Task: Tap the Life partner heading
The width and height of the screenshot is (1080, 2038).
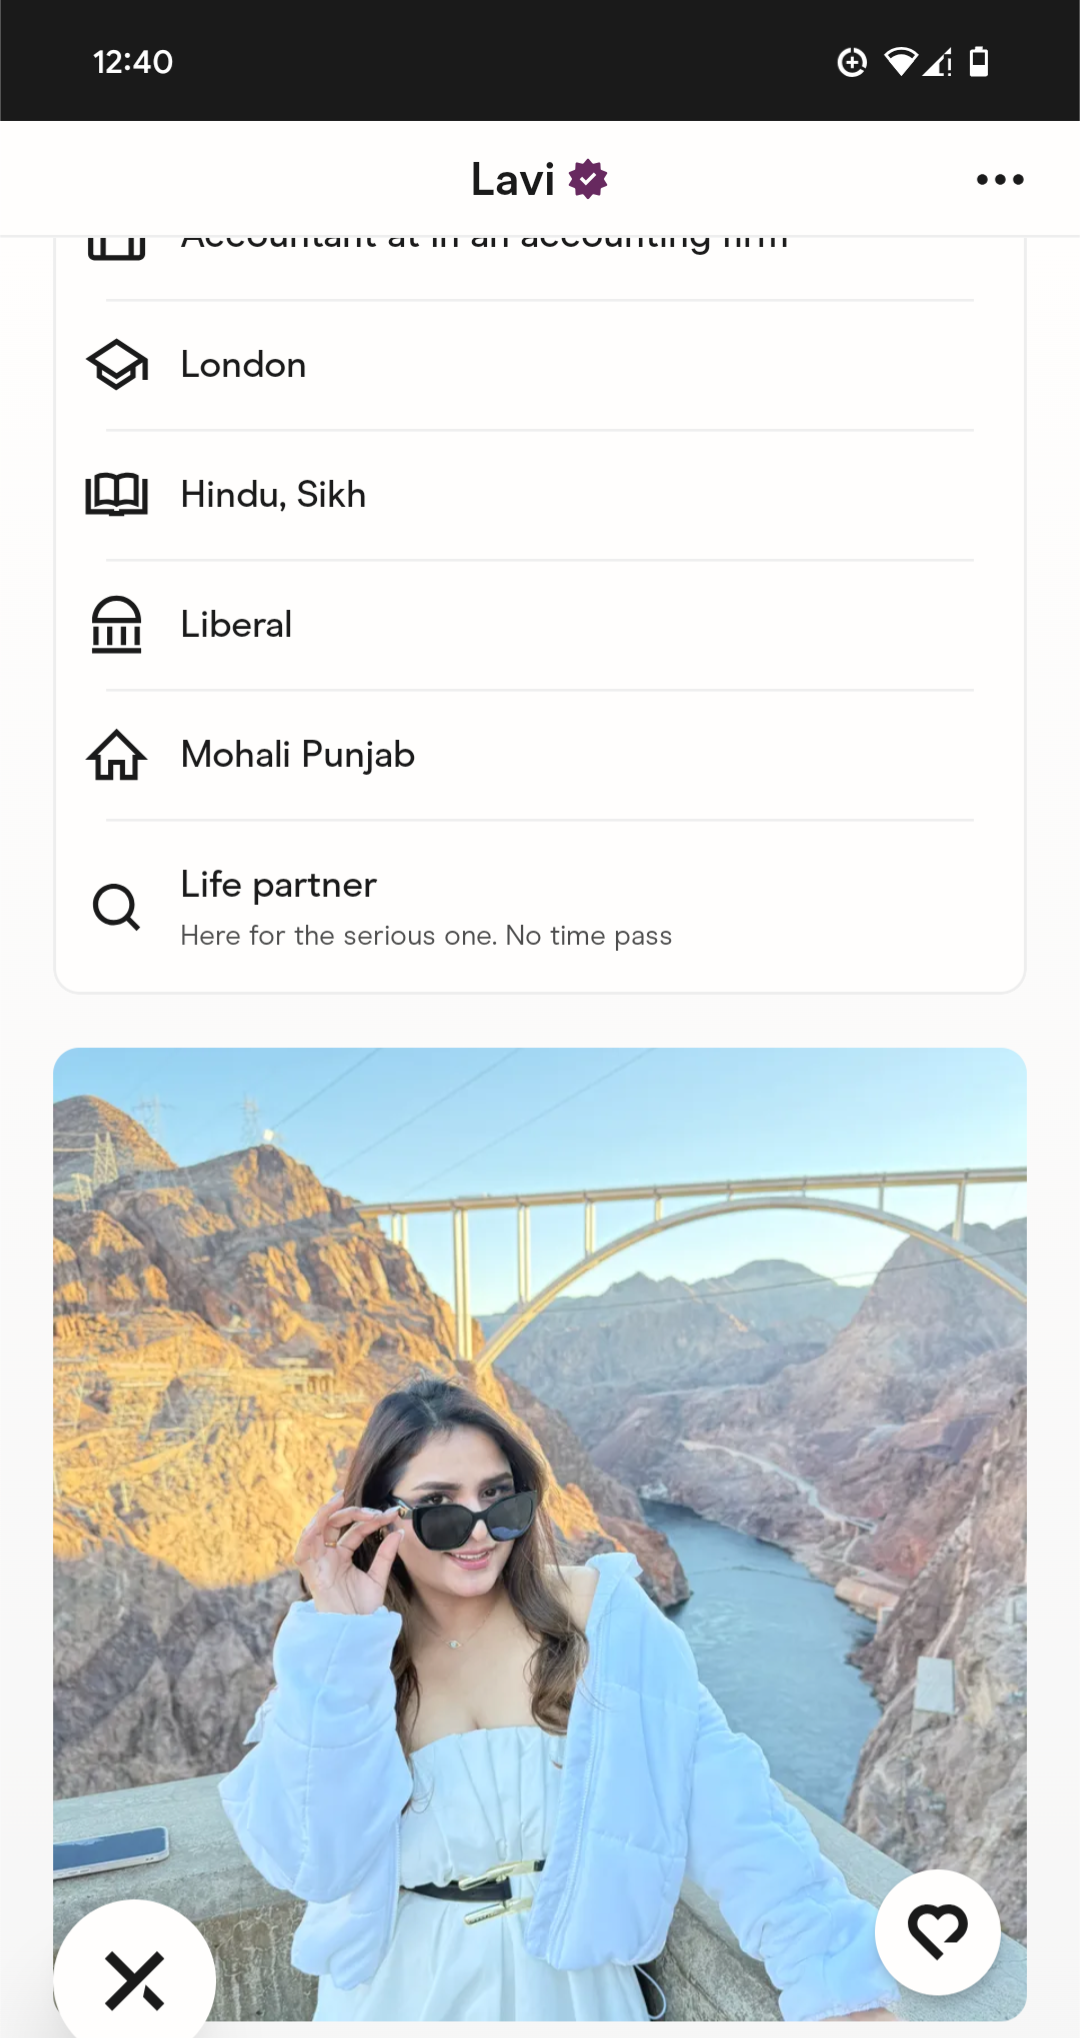Action: (278, 885)
